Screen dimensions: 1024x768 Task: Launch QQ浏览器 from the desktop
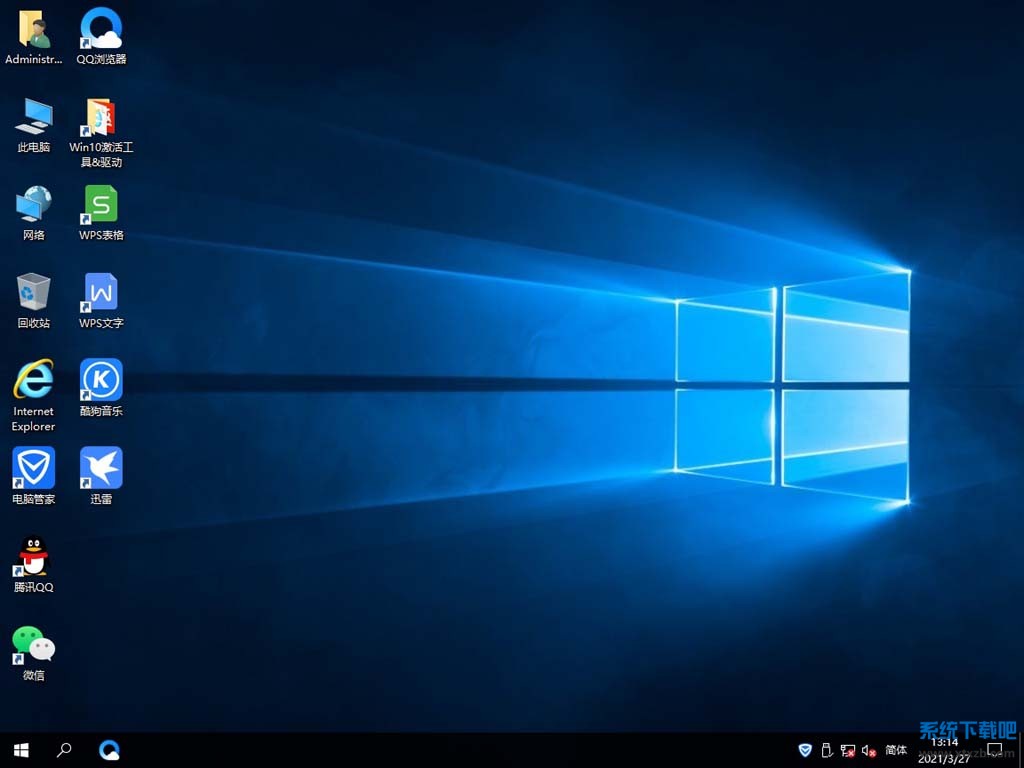pos(101,30)
